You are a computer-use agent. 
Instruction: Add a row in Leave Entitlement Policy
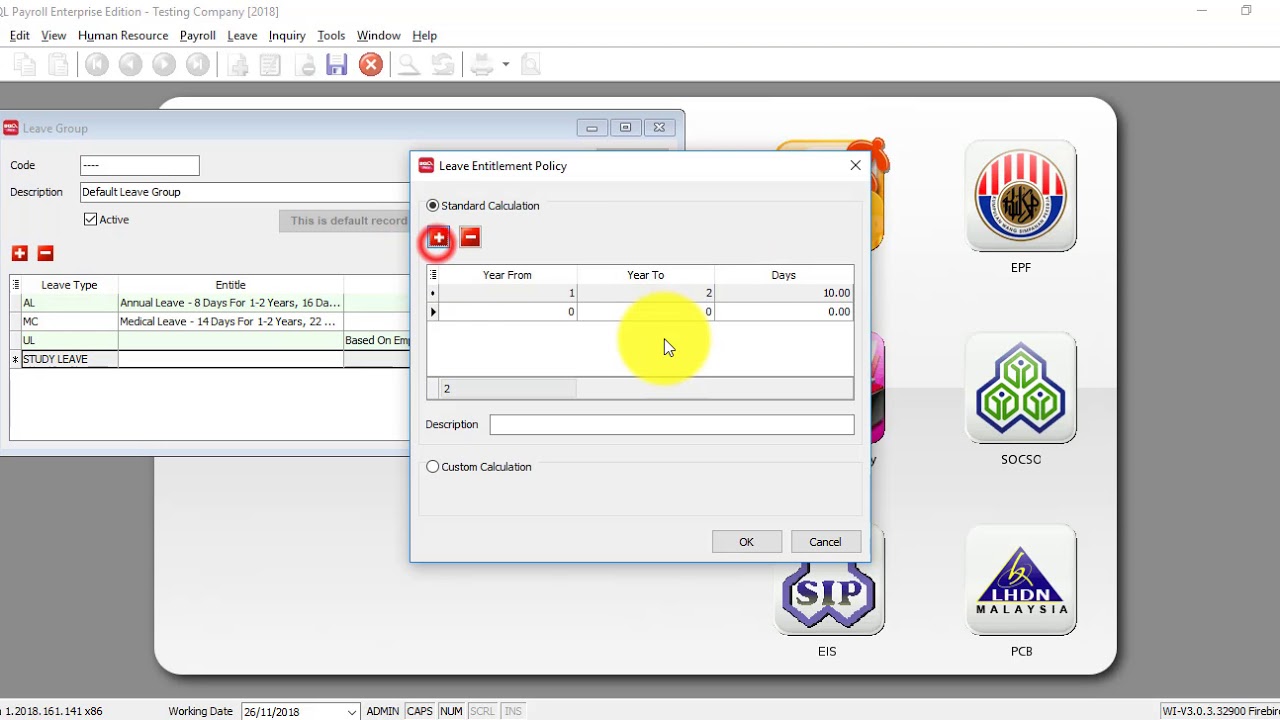[438, 237]
